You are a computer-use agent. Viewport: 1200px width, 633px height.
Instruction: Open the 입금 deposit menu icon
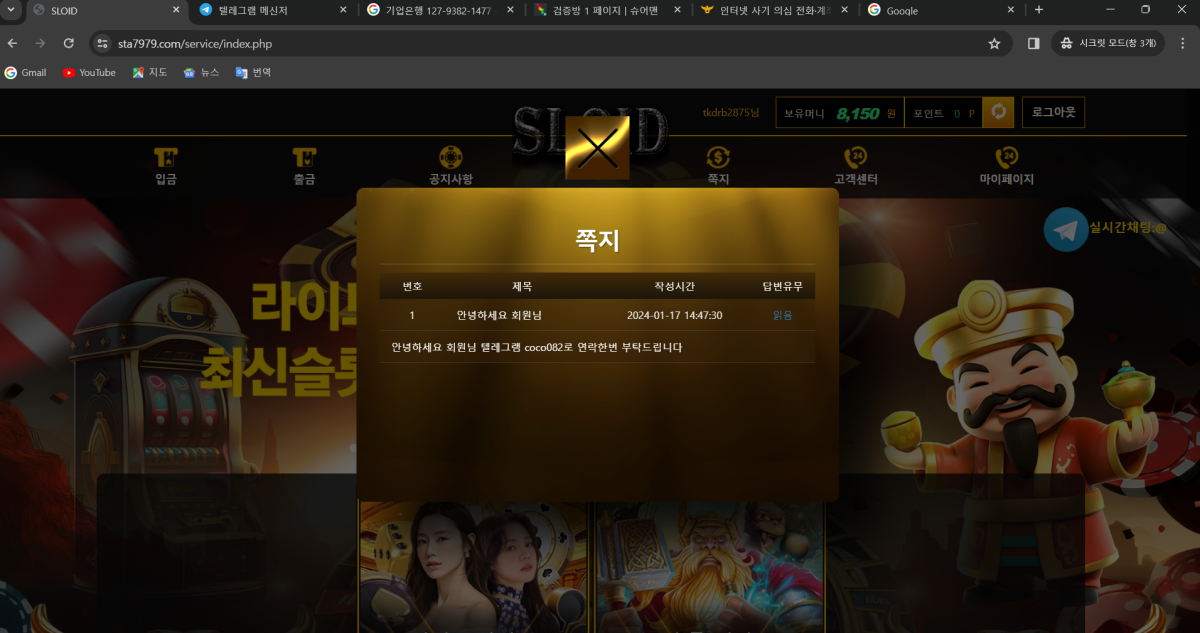coord(166,158)
